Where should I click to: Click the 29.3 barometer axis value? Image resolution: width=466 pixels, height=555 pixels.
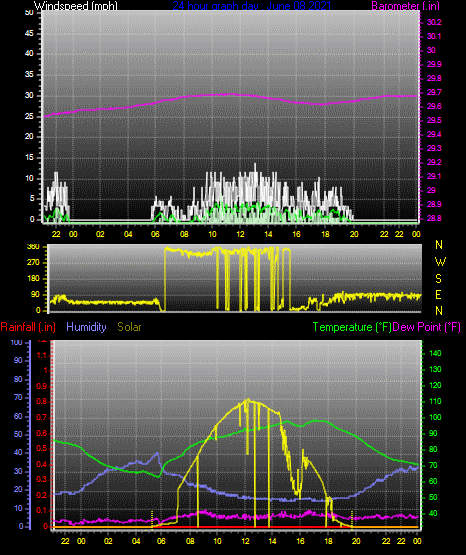[x=434, y=148]
